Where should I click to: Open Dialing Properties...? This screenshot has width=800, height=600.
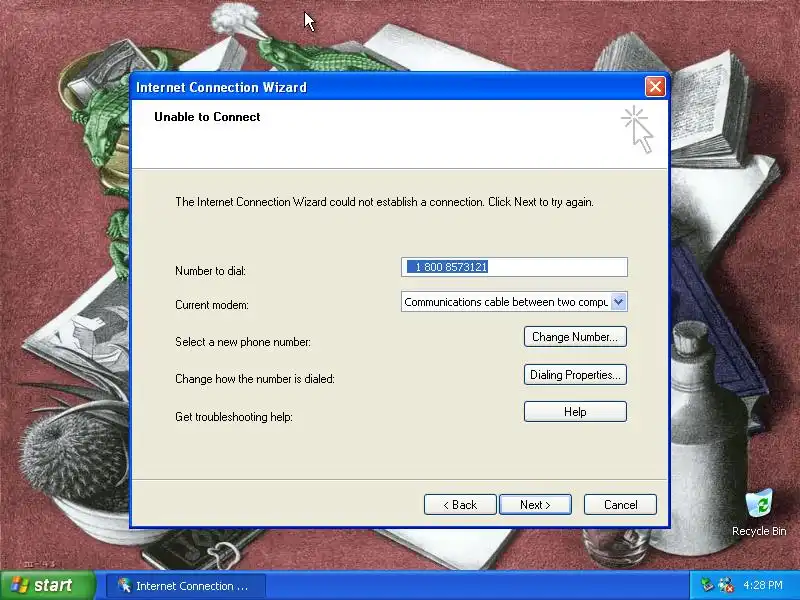click(575, 374)
